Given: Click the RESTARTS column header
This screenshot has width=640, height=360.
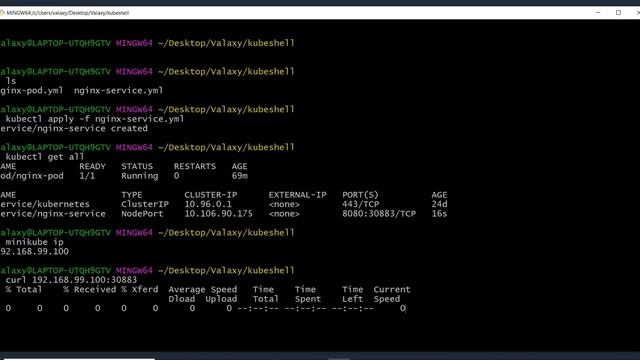Looking at the screenshot, I should (x=195, y=167).
